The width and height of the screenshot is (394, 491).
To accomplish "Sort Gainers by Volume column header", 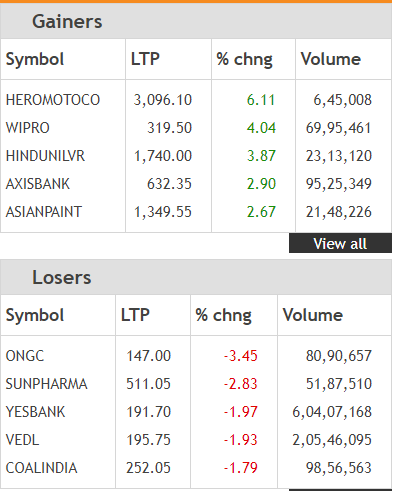I will pos(331,59).
